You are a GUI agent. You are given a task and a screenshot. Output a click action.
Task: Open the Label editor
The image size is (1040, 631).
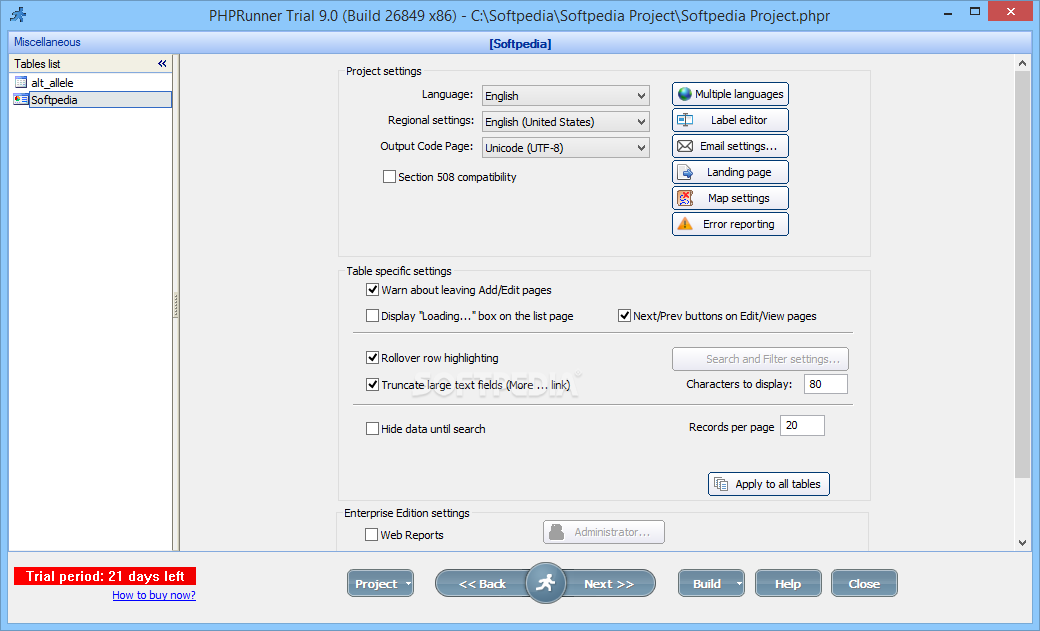point(730,120)
